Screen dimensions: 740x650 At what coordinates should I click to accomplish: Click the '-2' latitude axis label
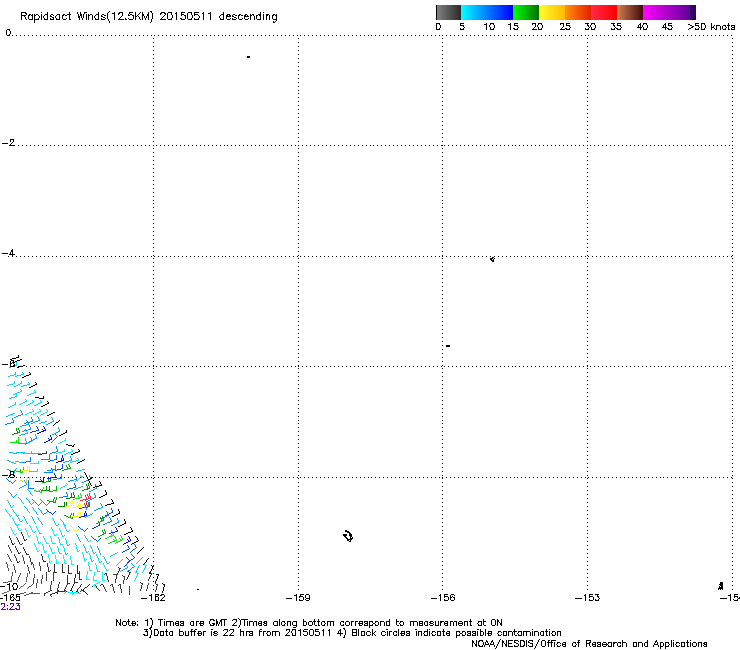8,143
